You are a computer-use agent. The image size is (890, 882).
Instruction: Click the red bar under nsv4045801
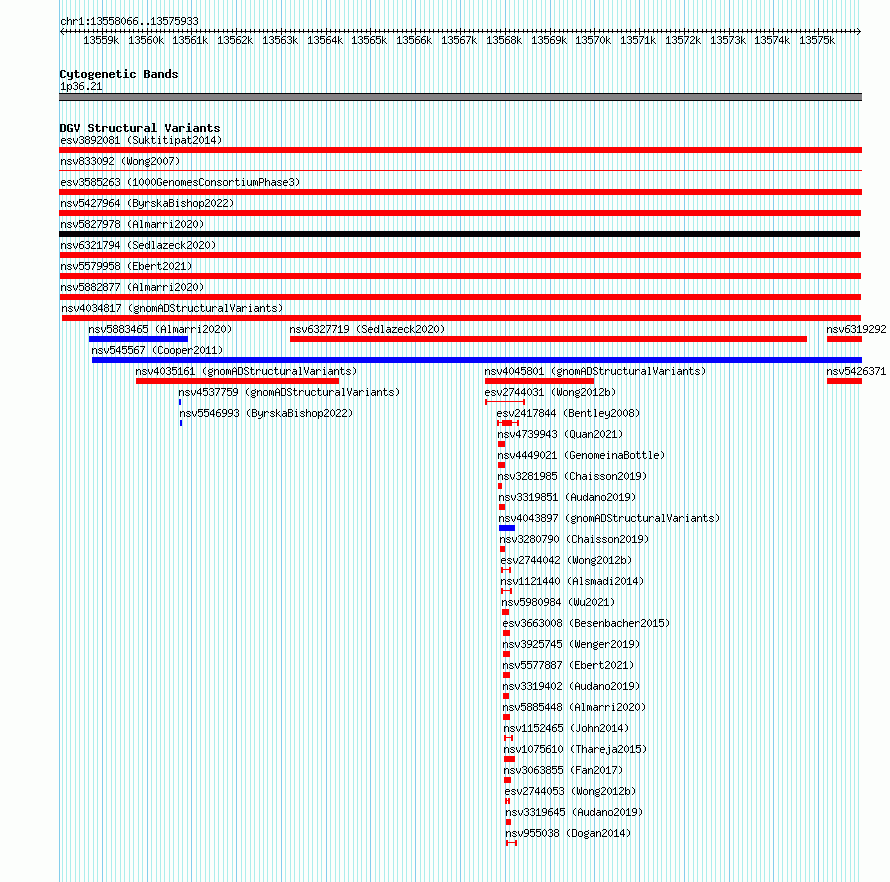click(539, 381)
